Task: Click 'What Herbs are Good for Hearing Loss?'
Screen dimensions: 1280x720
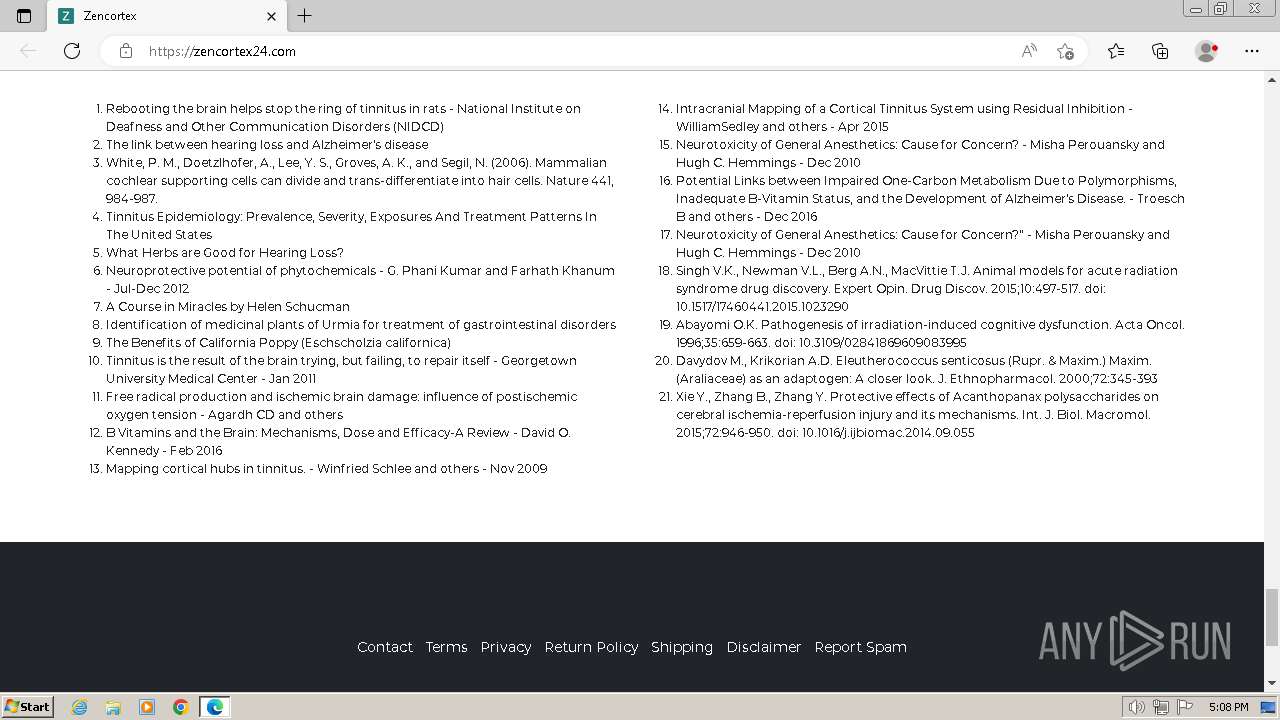Action: [225, 253]
